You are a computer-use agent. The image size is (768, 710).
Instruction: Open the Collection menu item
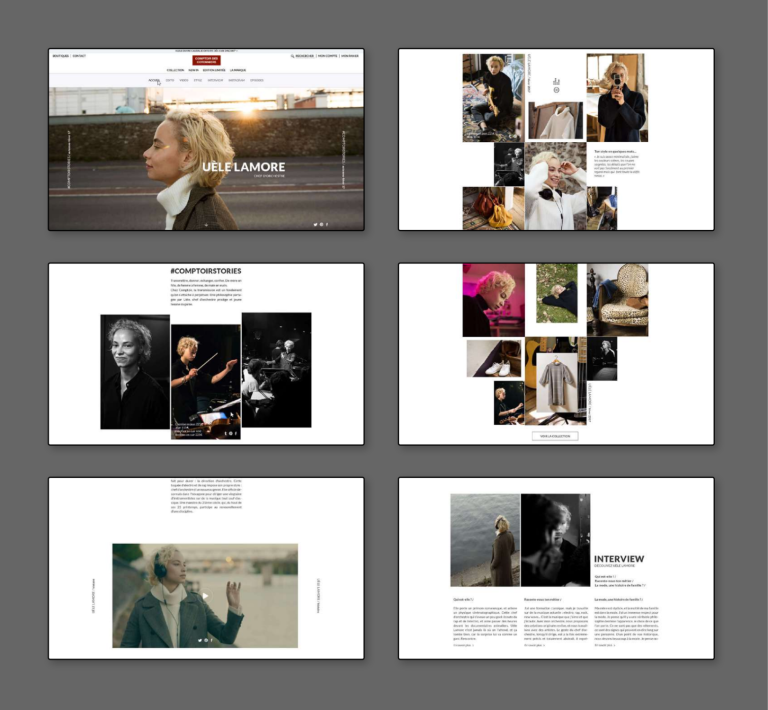(x=175, y=70)
